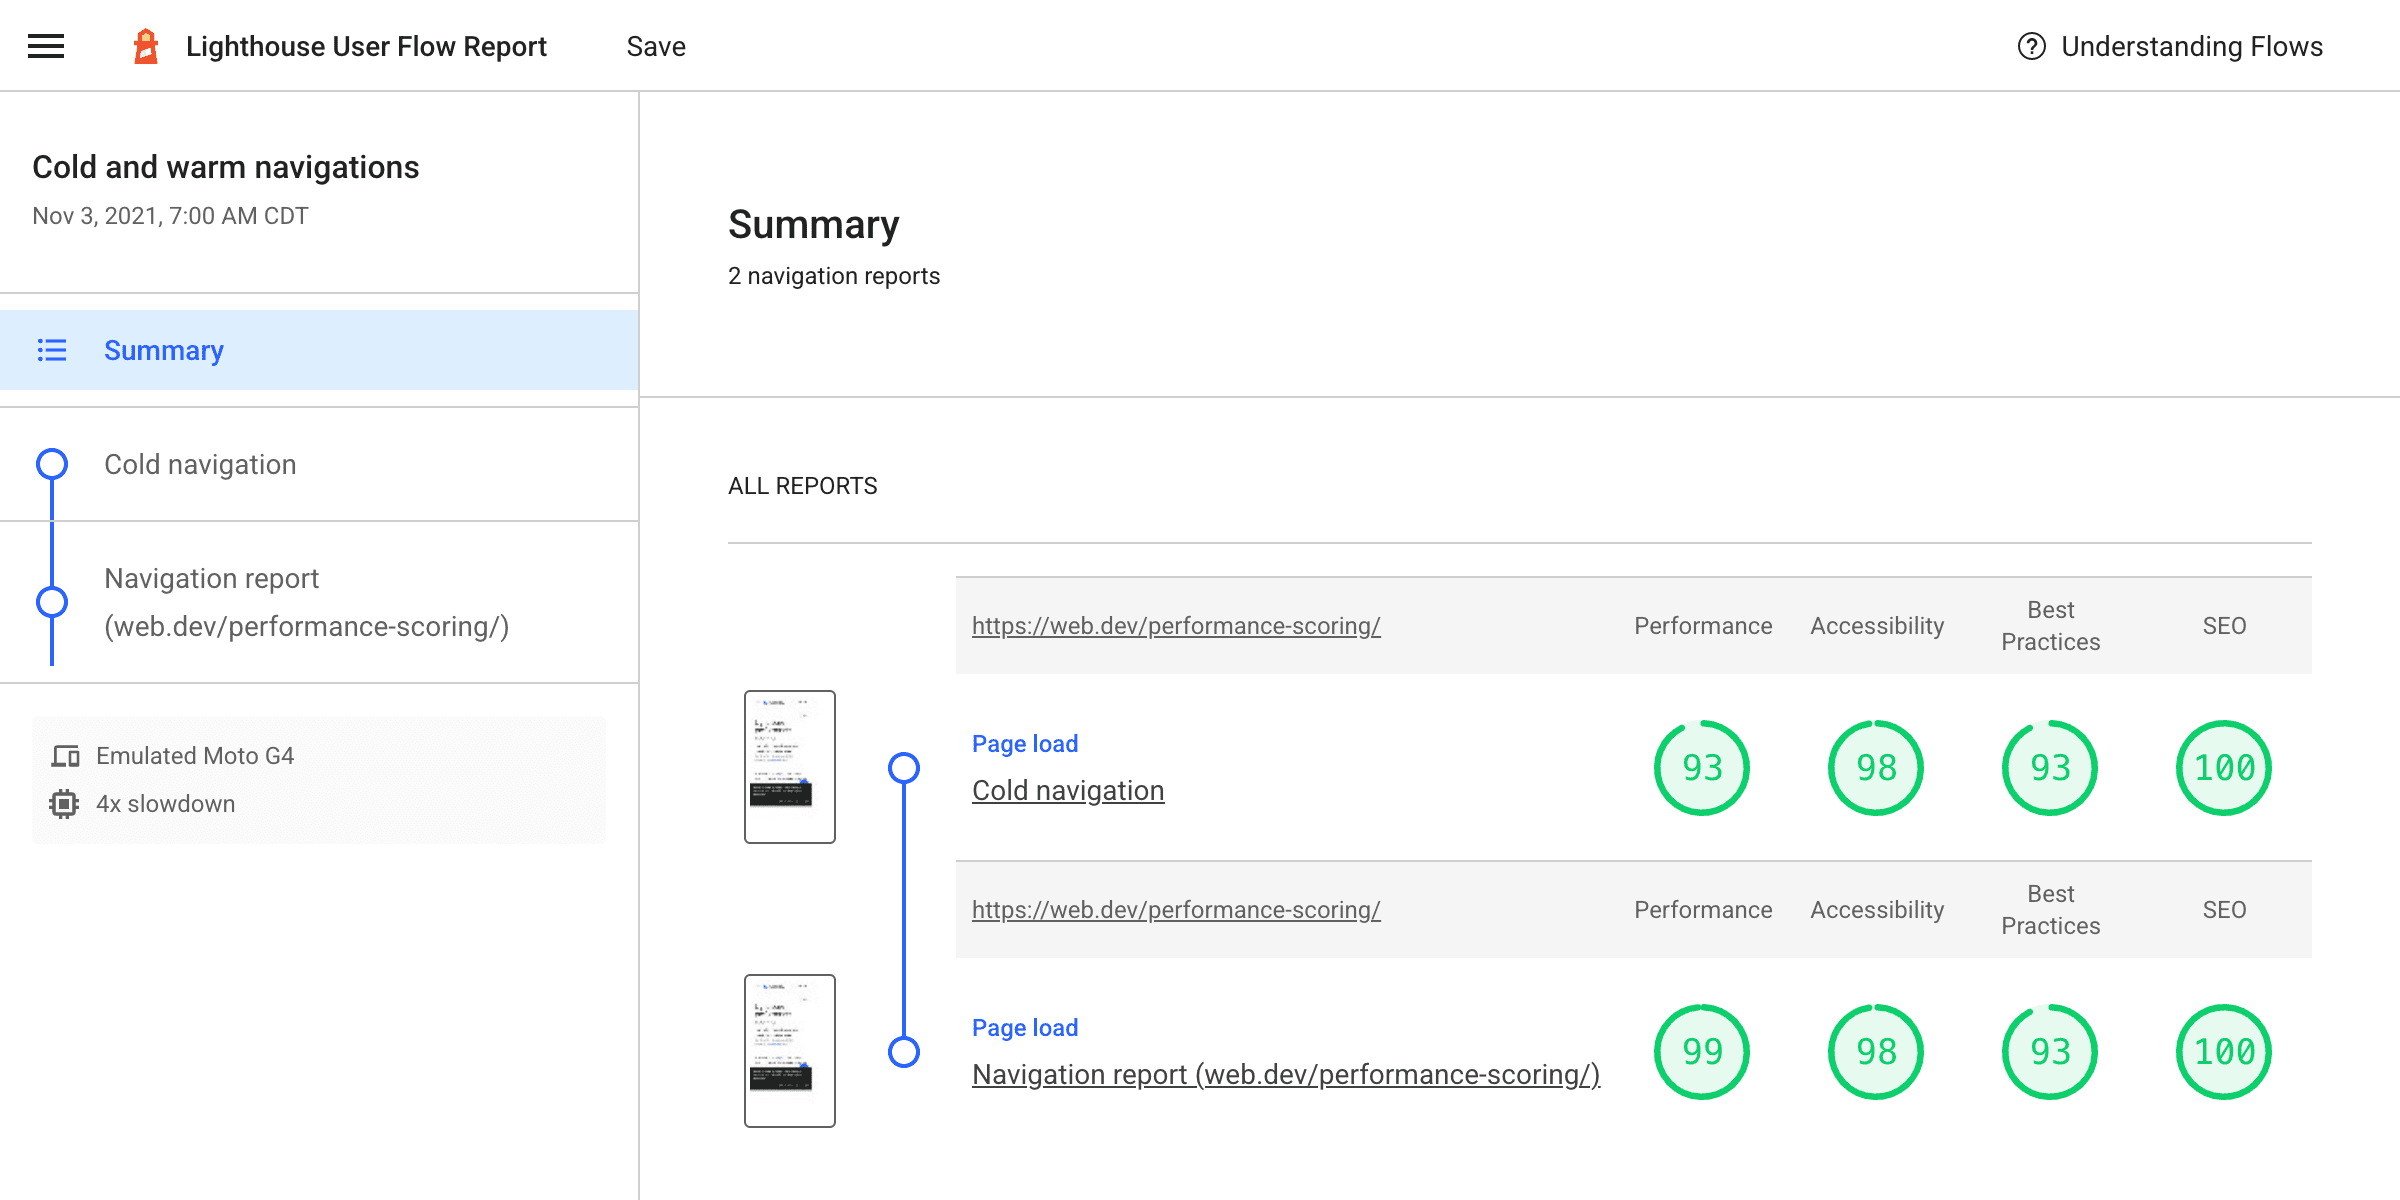This screenshot has height=1200, width=2400.
Task: Click the hamburger menu icon
Action: pyautogui.click(x=46, y=46)
